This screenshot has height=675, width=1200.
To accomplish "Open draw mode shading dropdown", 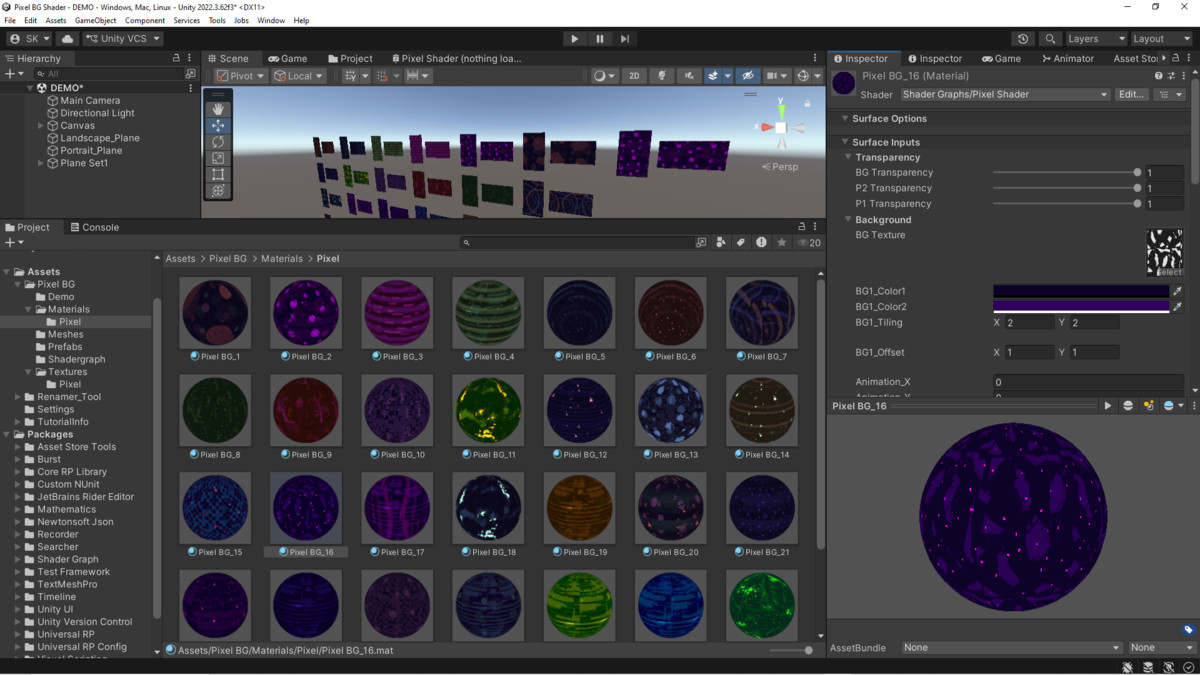I will [x=604, y=76].
